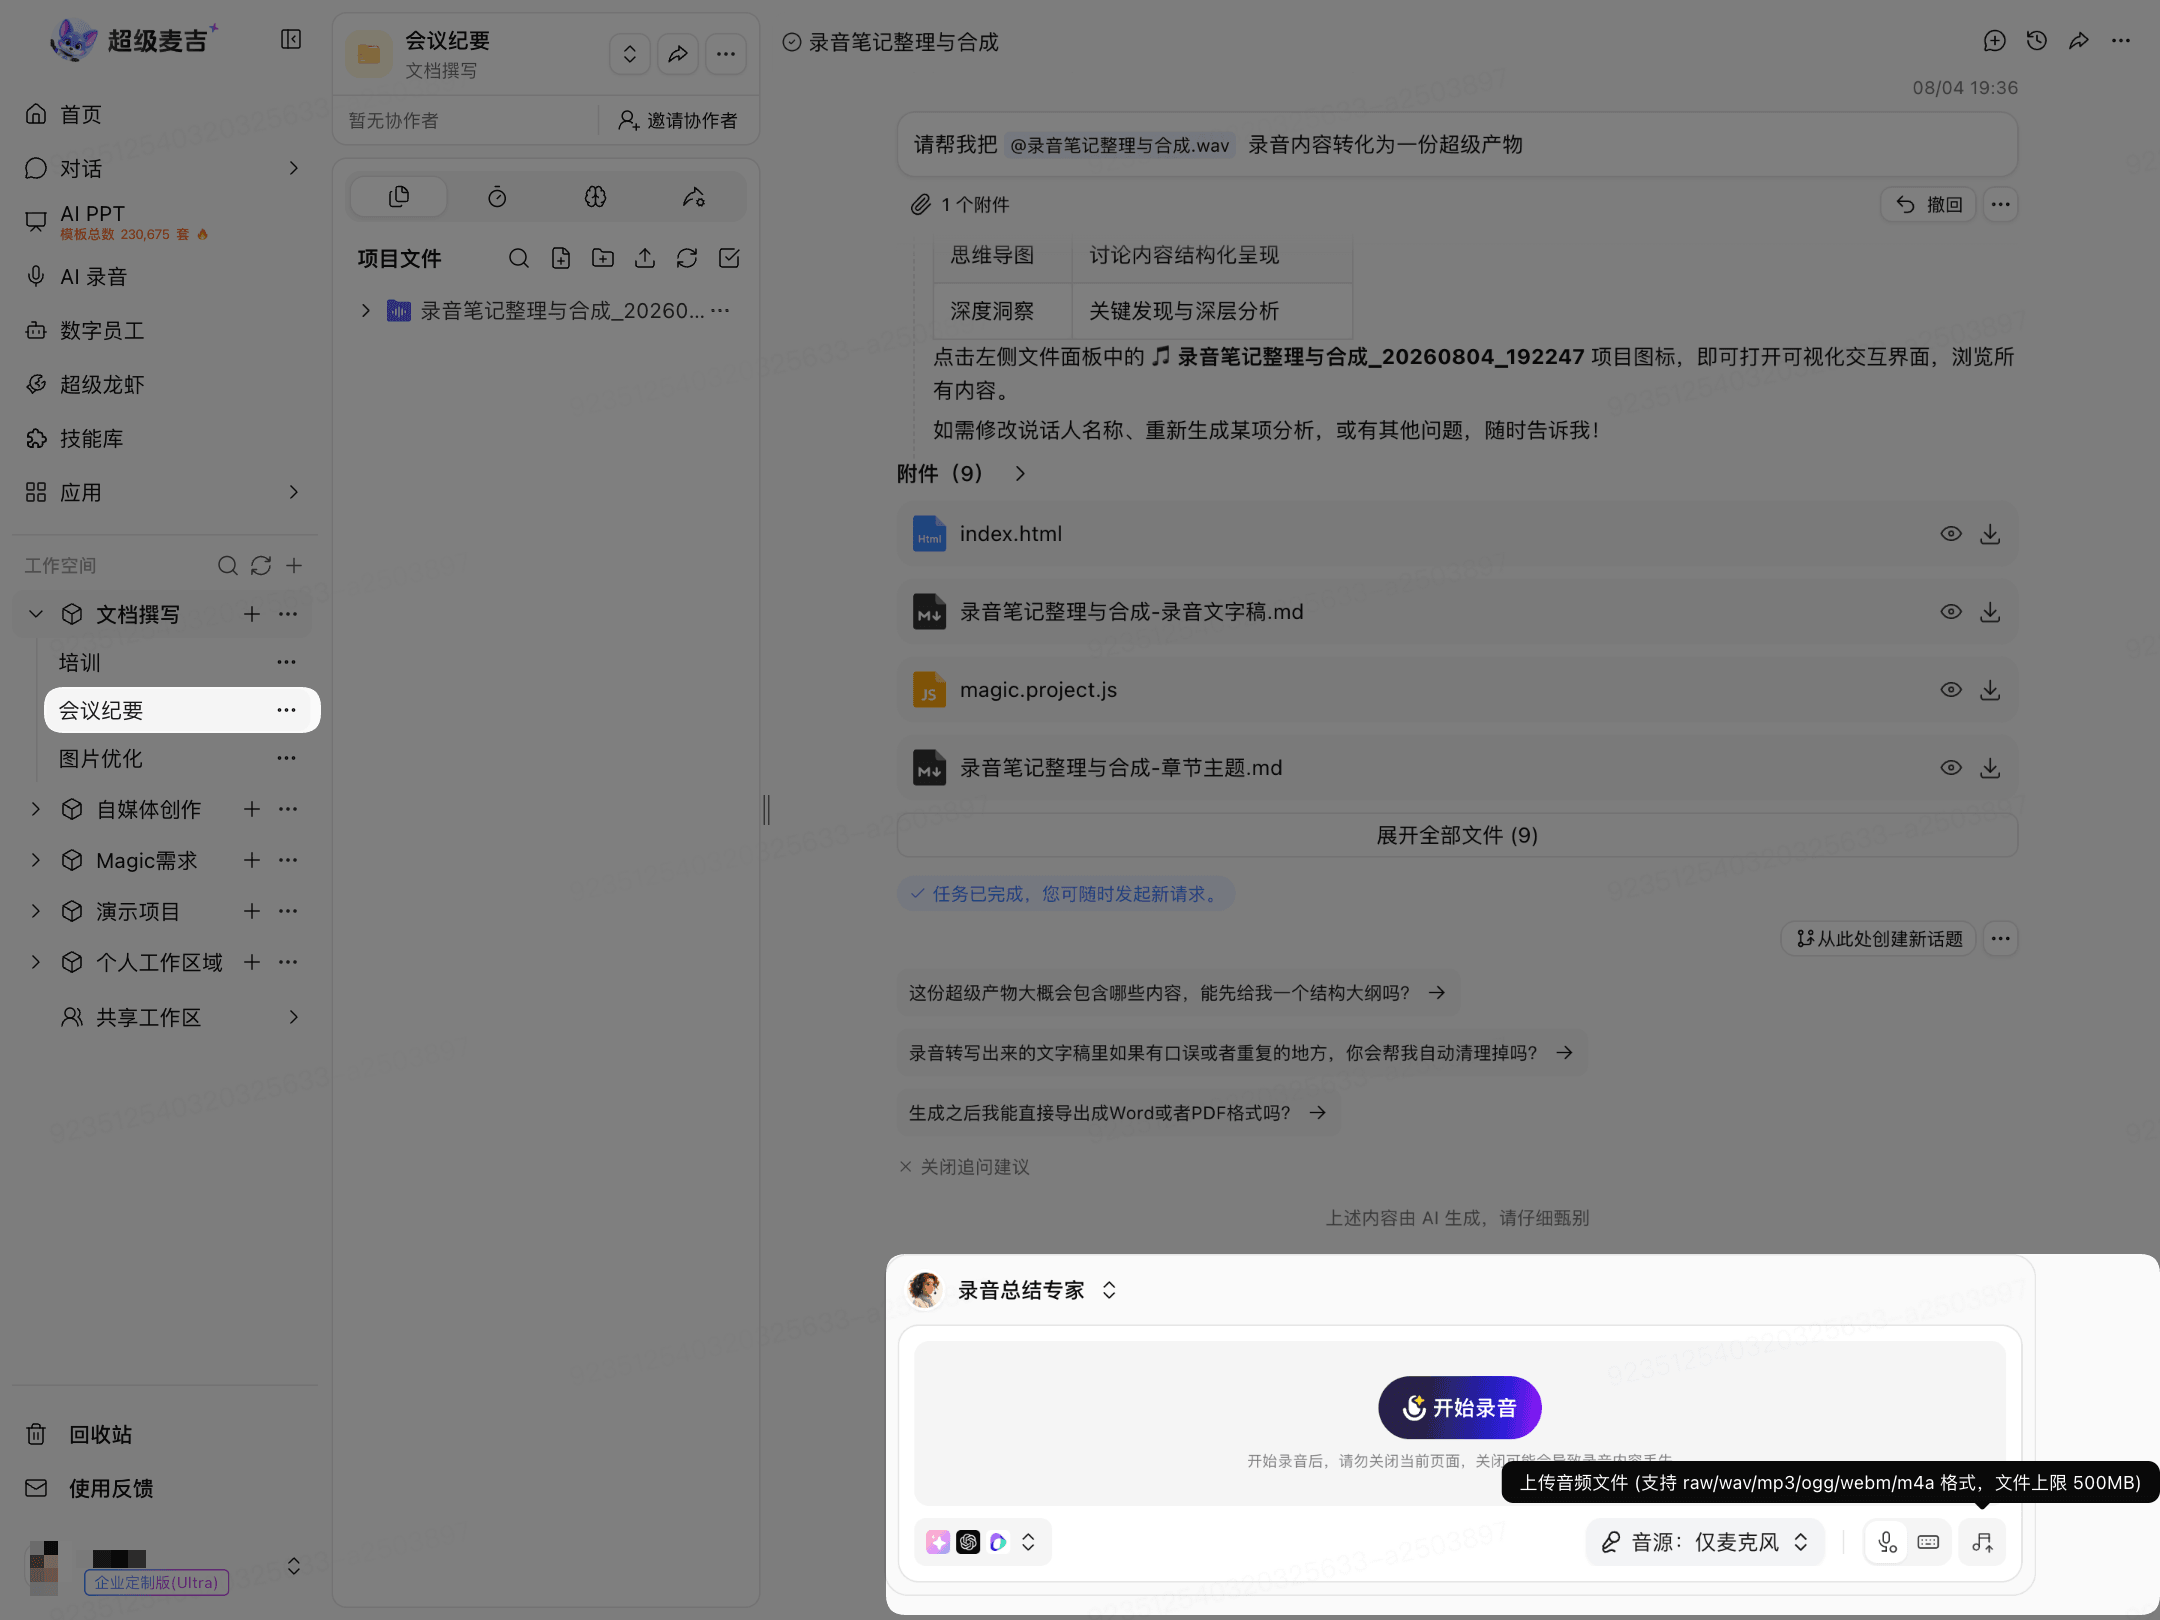Search within 项目文件
This screenshot has height=1620, width=2160.
pyautogui.click(x=519, y=258)
